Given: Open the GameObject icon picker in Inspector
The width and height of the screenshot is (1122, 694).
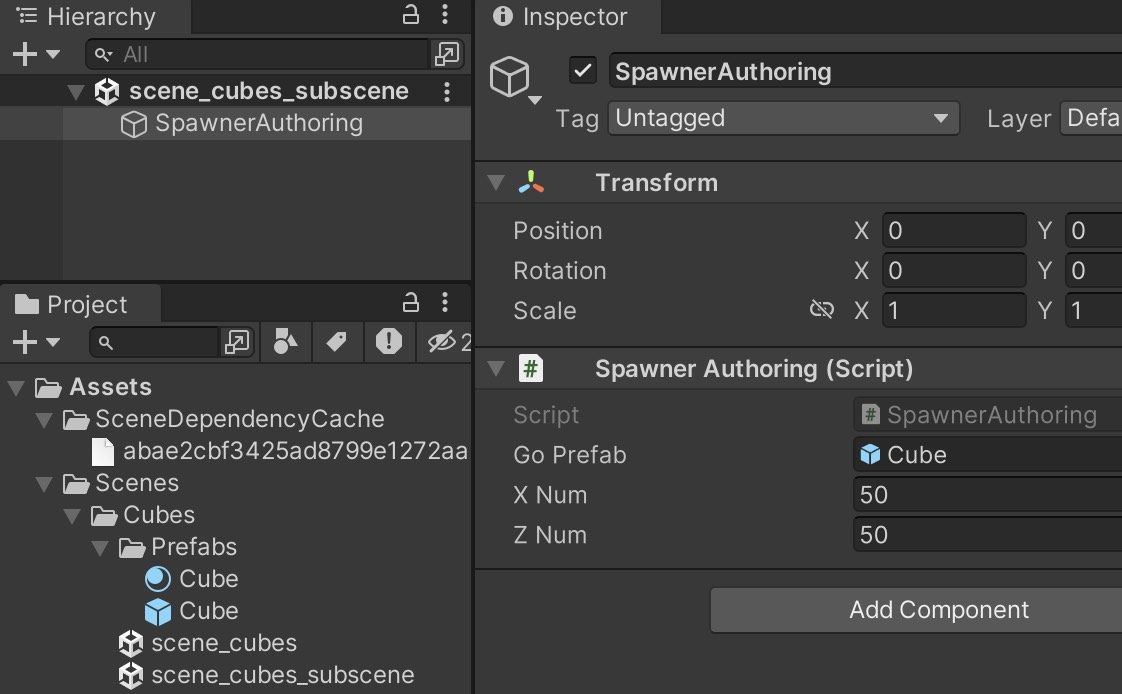Looking at the screenshot, I should pyautogui.click(x=515, y=79).
